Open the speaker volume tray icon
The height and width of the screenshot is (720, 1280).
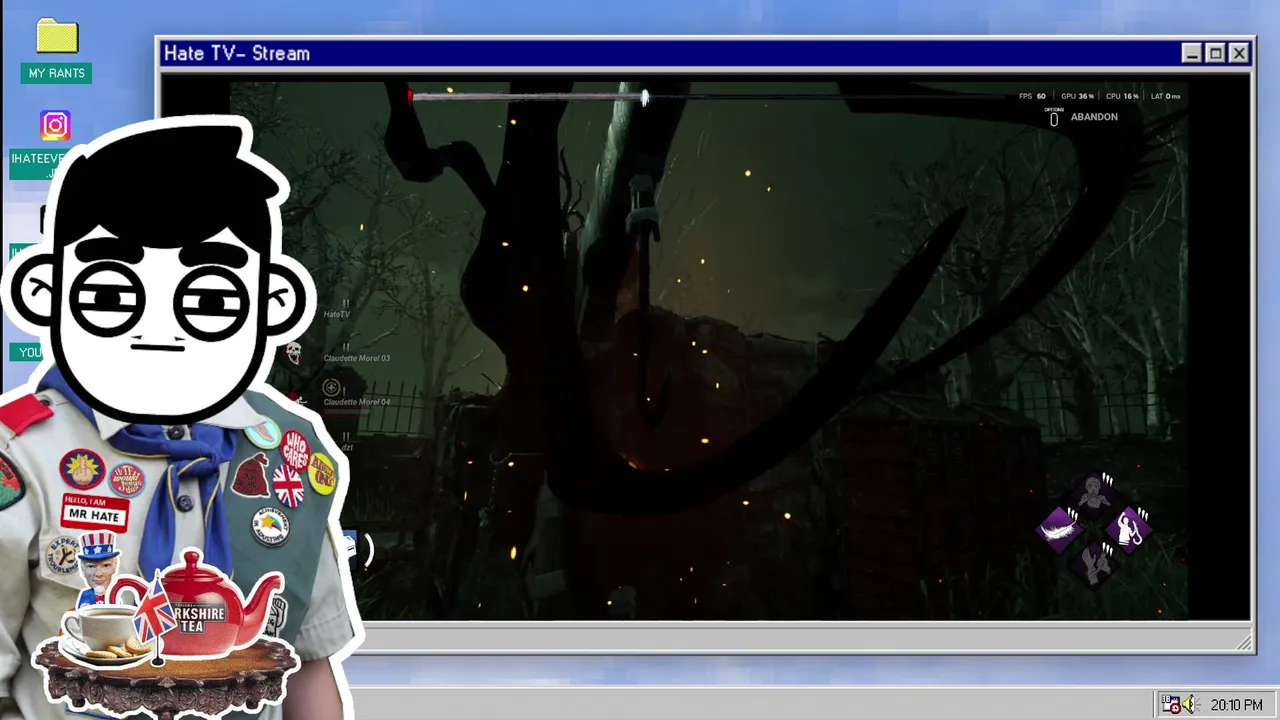[x=1189, y=705]
